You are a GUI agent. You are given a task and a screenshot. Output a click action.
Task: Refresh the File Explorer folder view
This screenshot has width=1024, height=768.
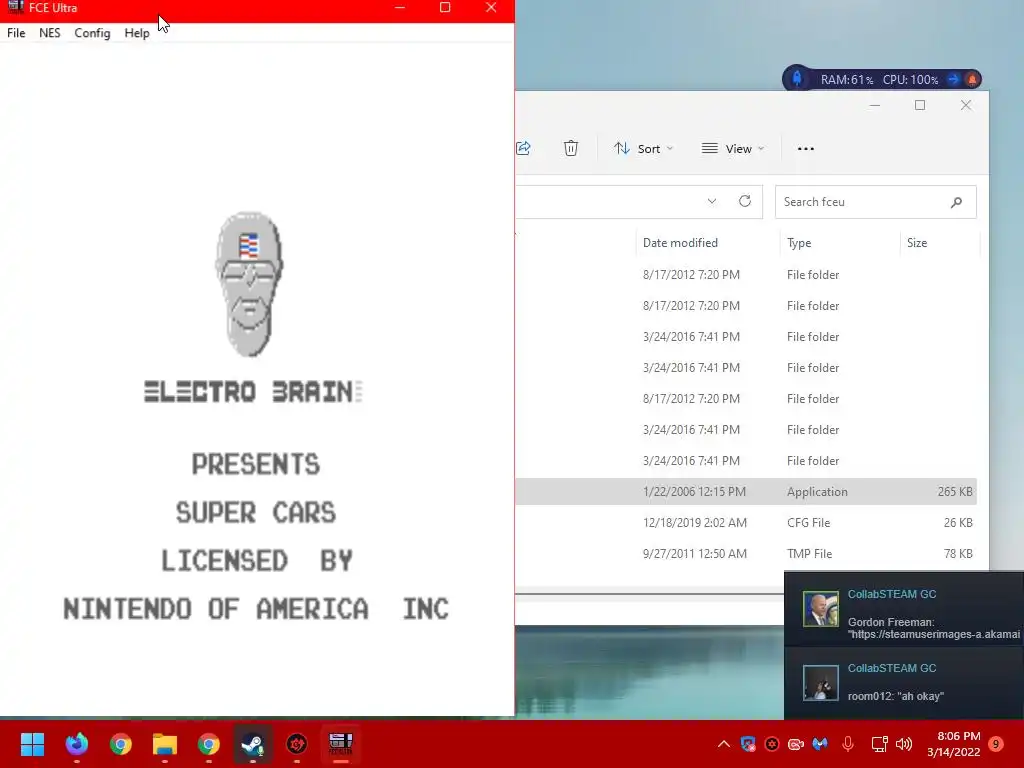pyautogui.click(x=744, y=201)
